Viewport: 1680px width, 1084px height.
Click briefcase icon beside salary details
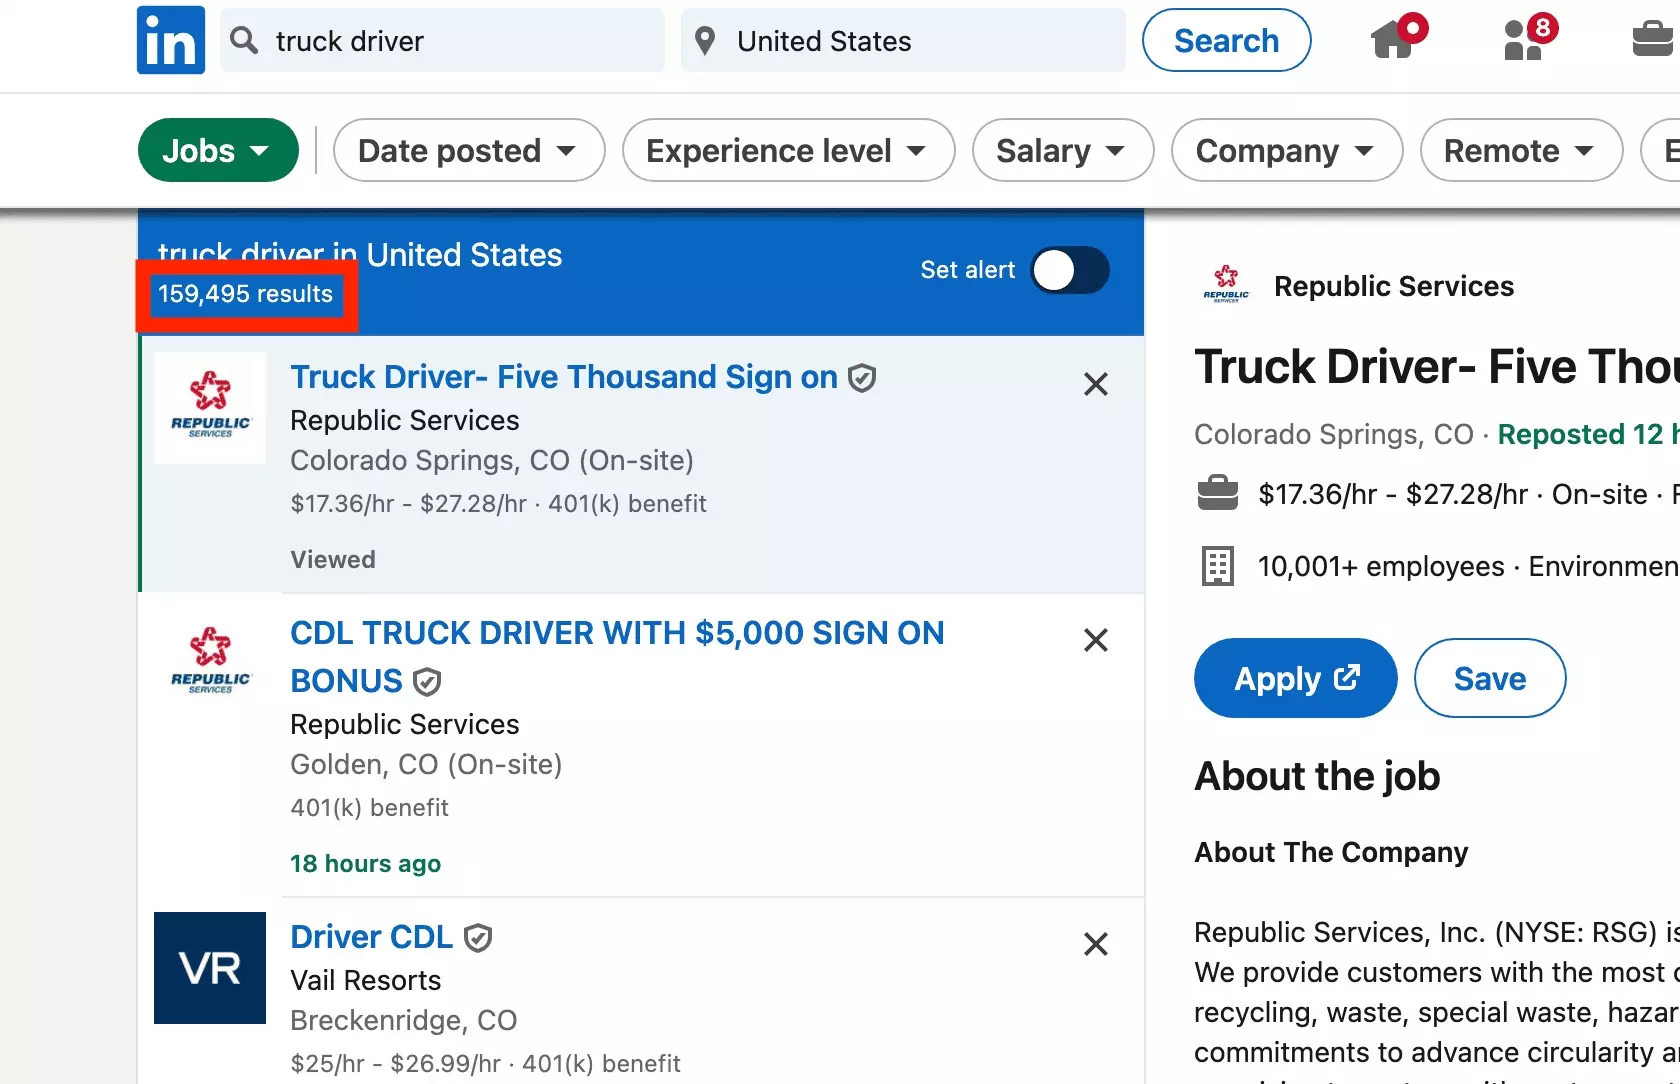click(x=1217, y=494)
